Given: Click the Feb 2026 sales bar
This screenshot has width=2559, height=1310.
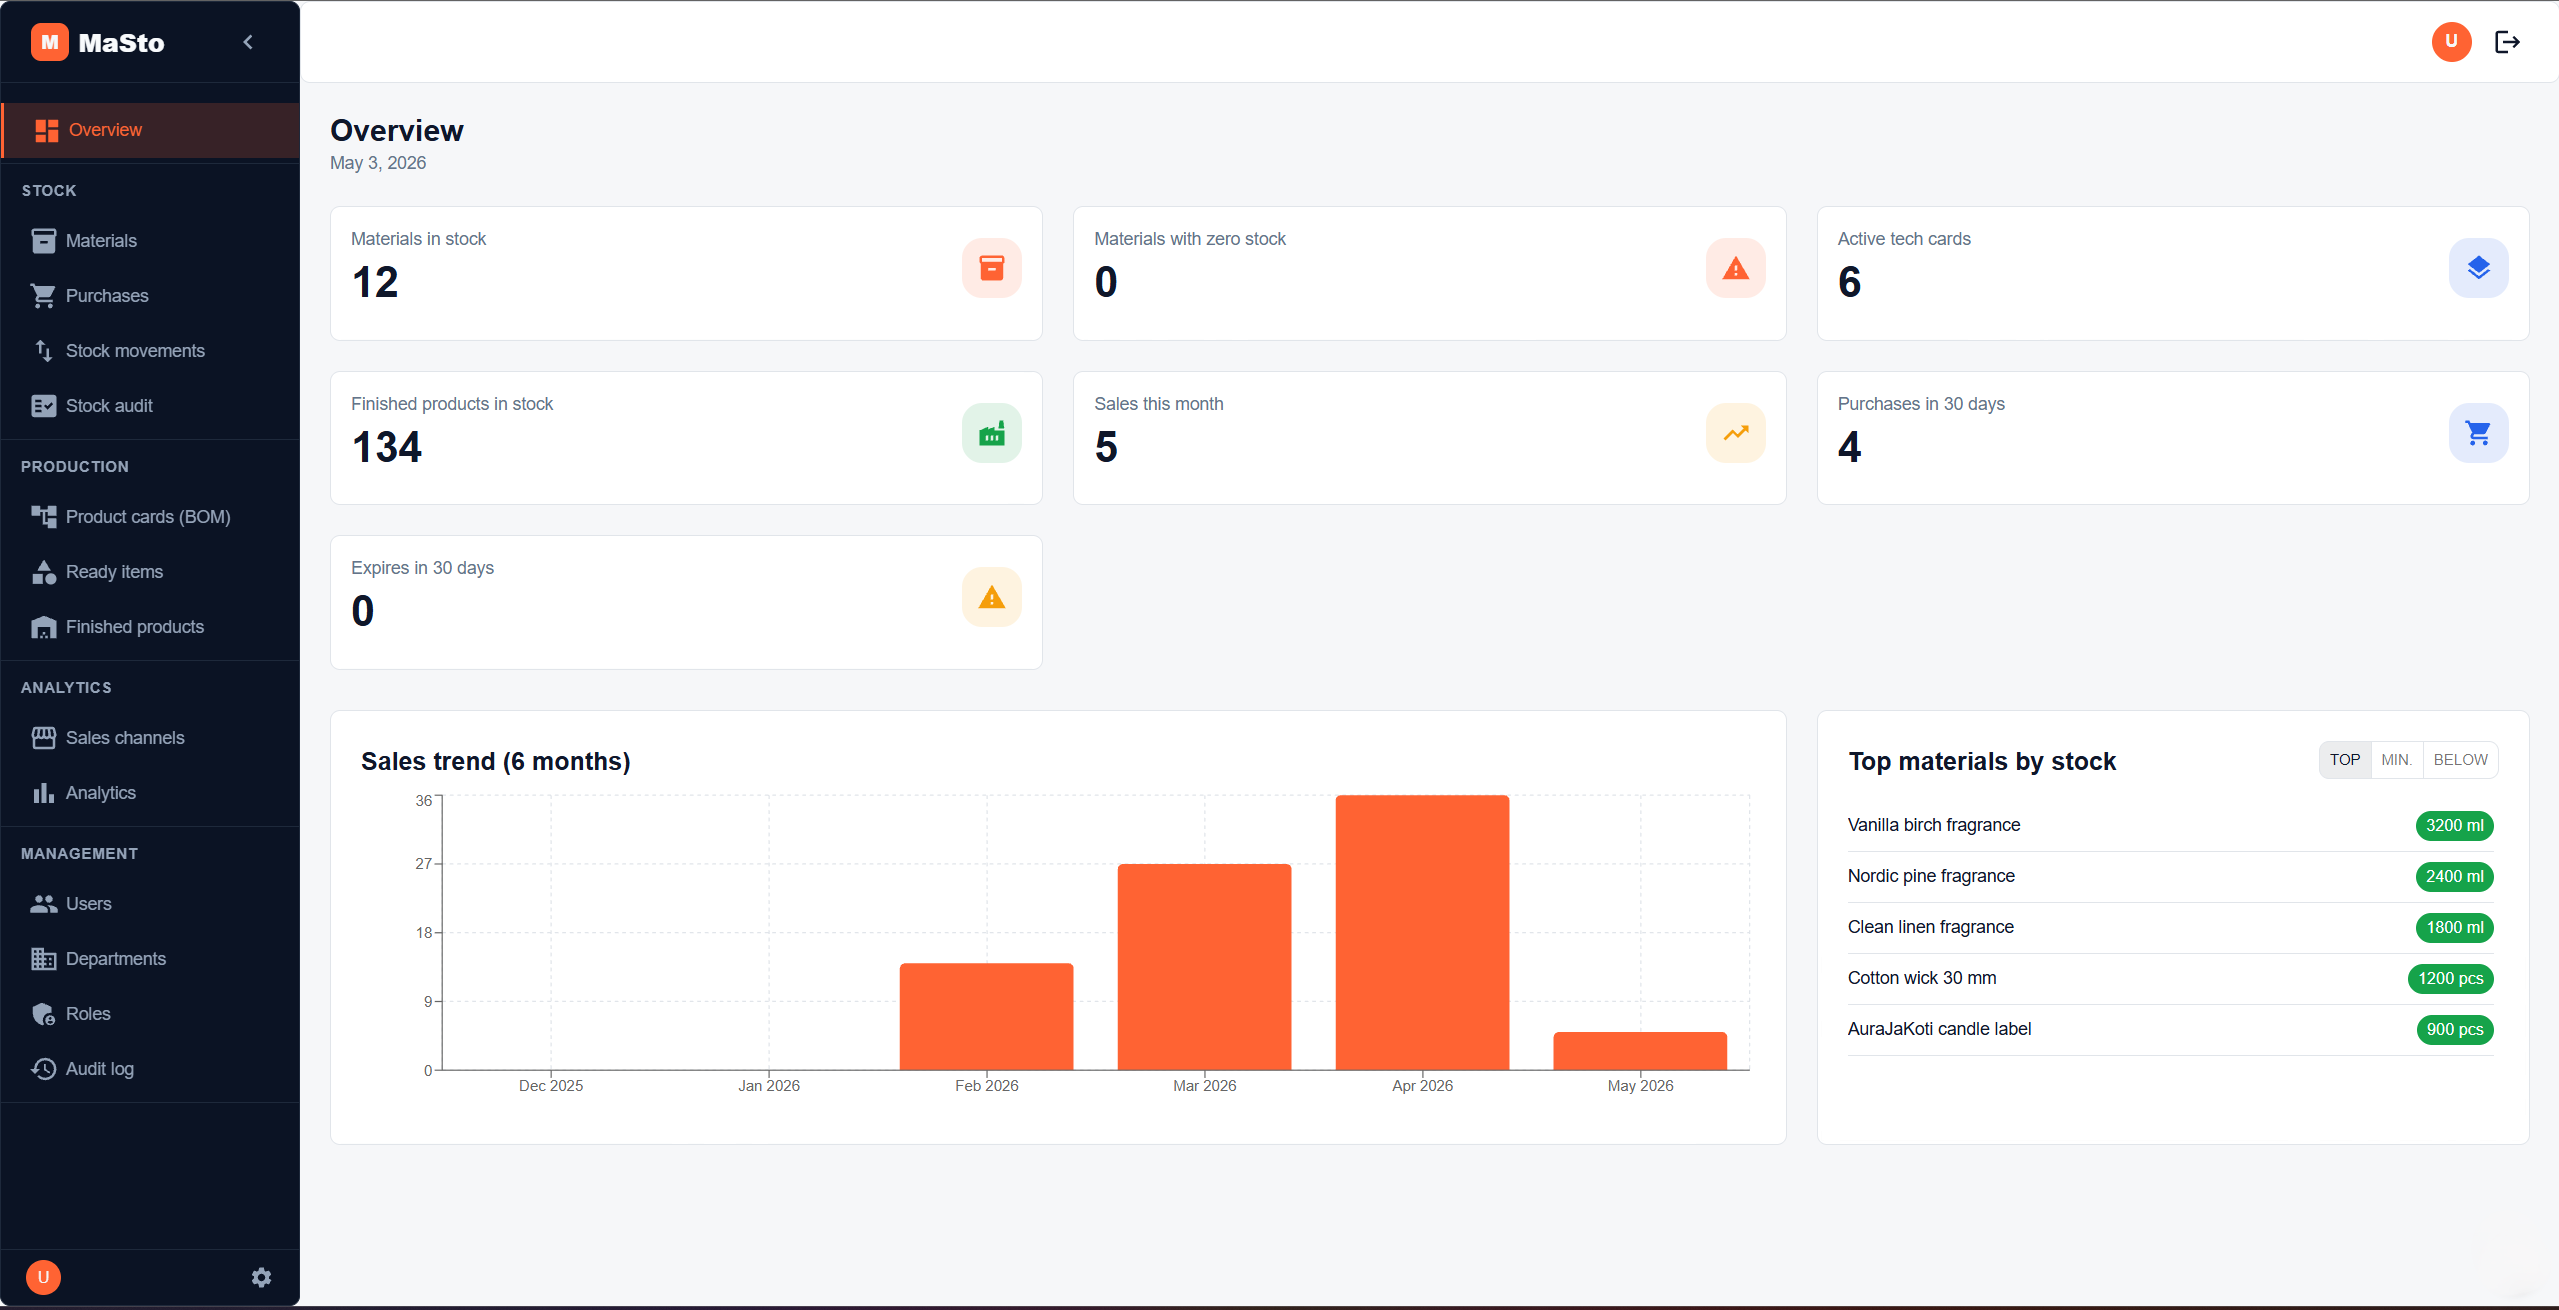Looking at the screenshot, I should point(986,1017).
